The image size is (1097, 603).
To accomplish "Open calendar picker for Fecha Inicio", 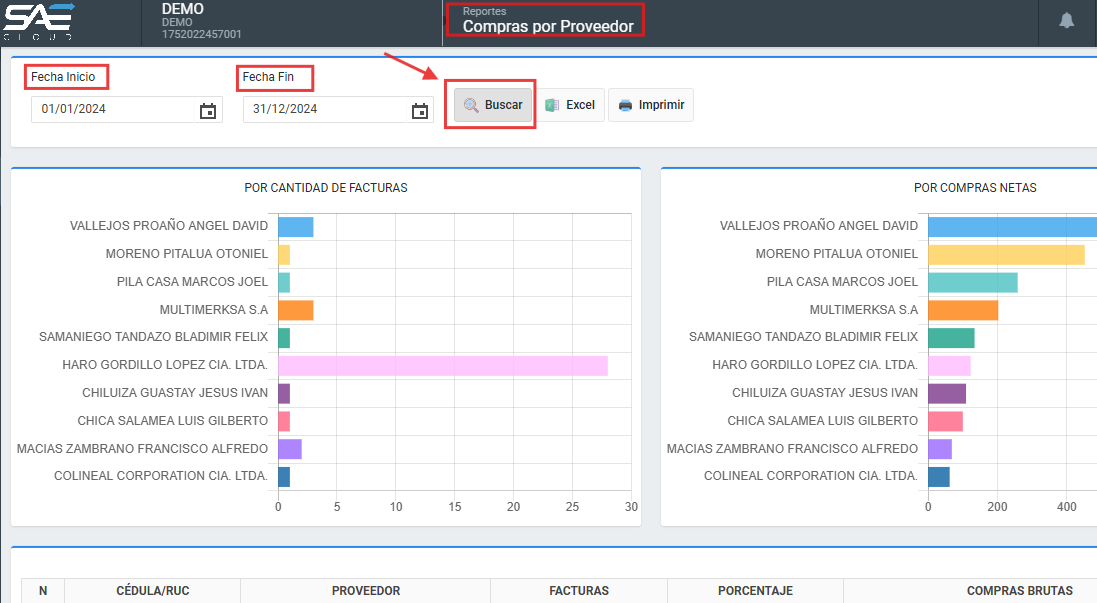I will 208,110.
